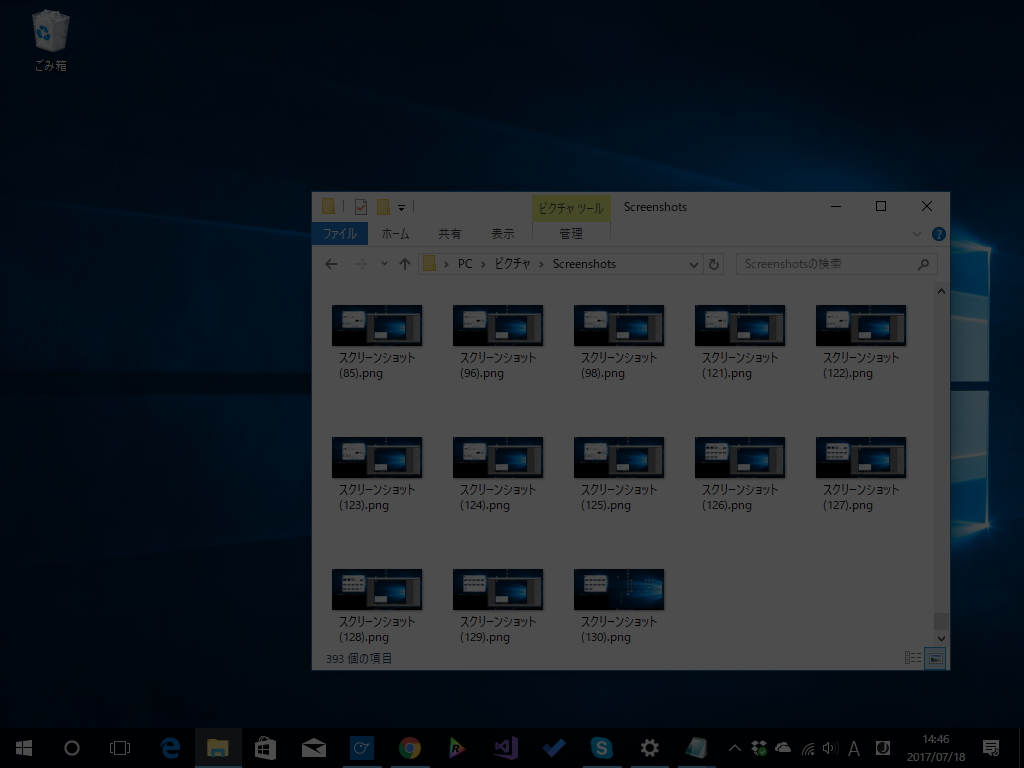Toggle the IME input mode indicator
1024x768 pixels.
(853, 747)
